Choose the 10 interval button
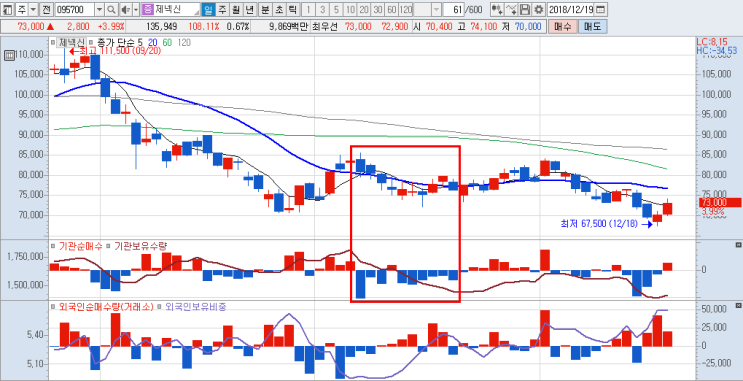This screenshot has height=381, width=743. point(350,9)
